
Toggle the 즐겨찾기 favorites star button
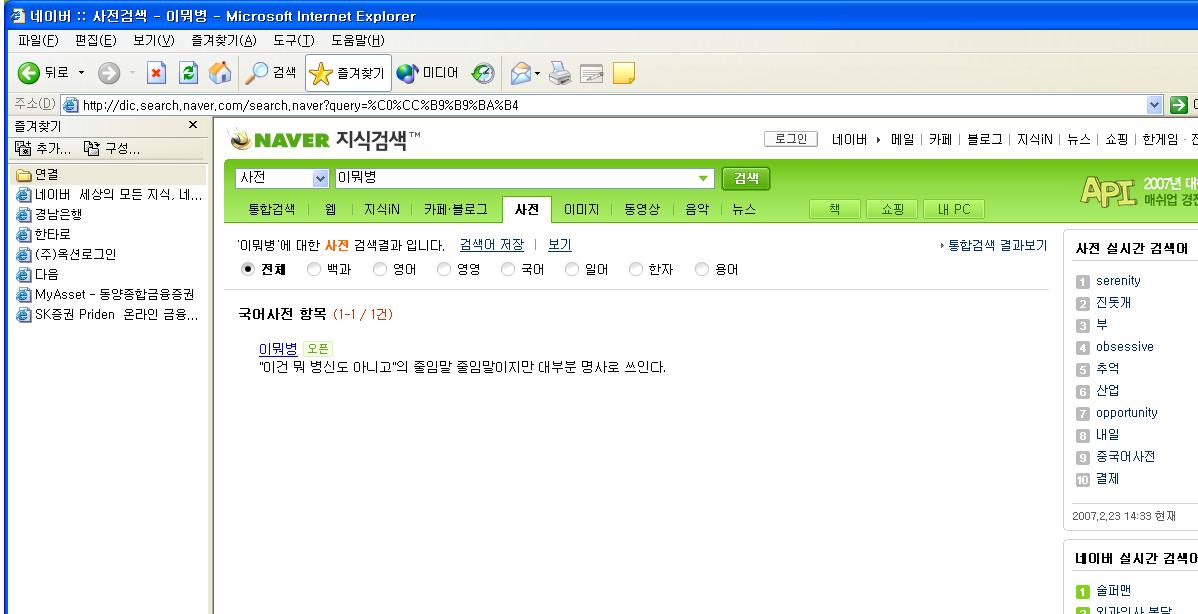(x=348, y=73)
